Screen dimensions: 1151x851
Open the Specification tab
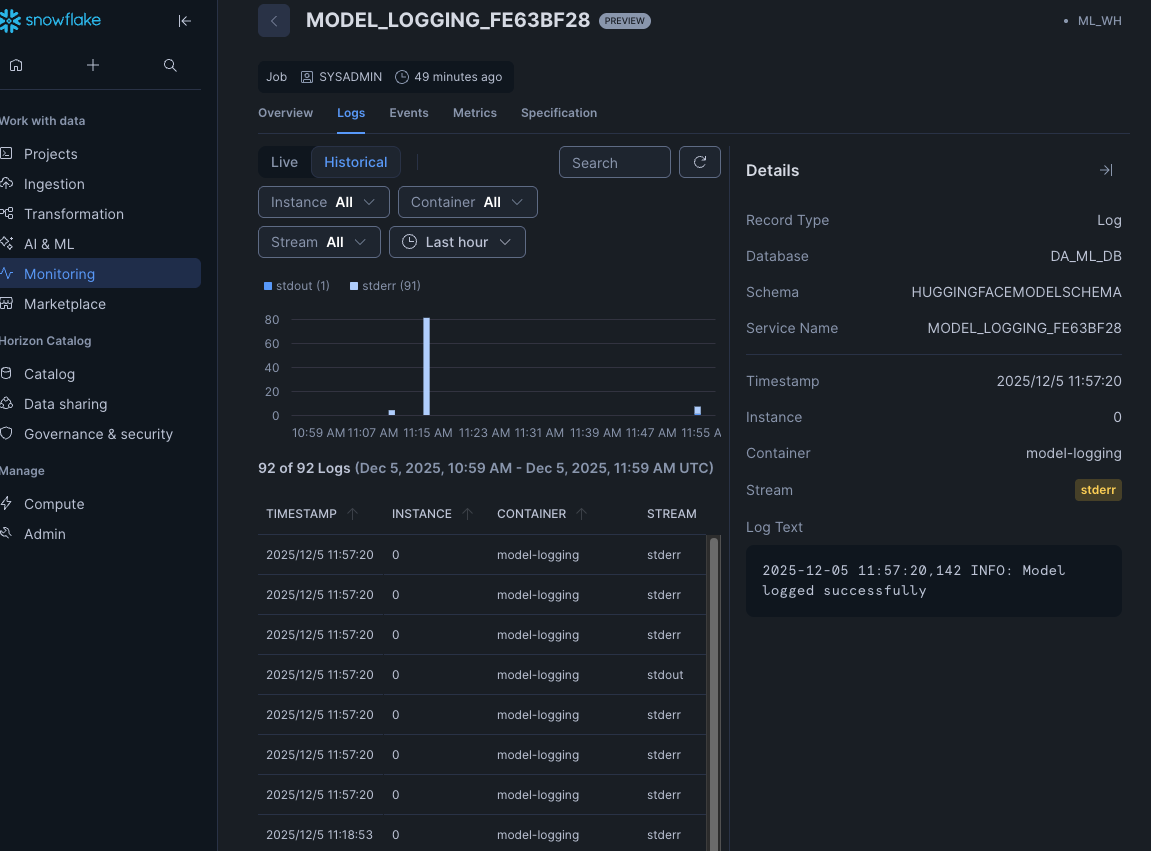pos(558,113)
